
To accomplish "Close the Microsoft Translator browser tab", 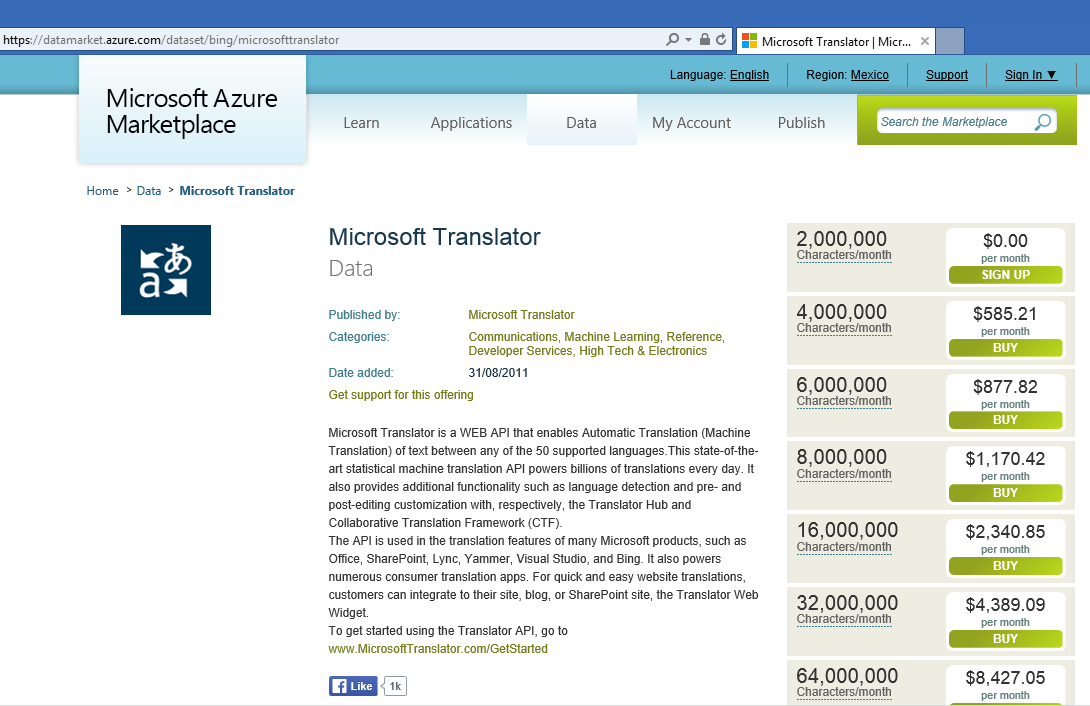I will point(925,41).
